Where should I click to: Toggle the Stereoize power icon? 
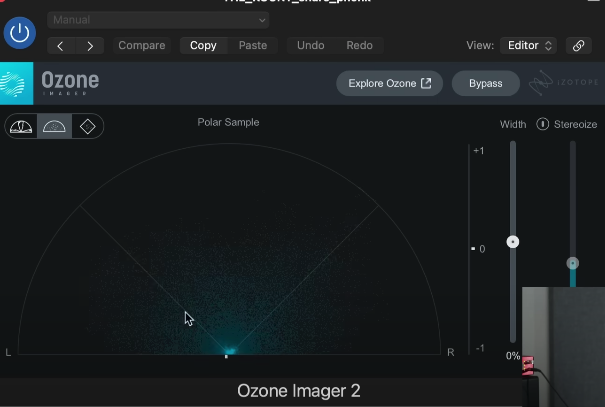point(542,124)
